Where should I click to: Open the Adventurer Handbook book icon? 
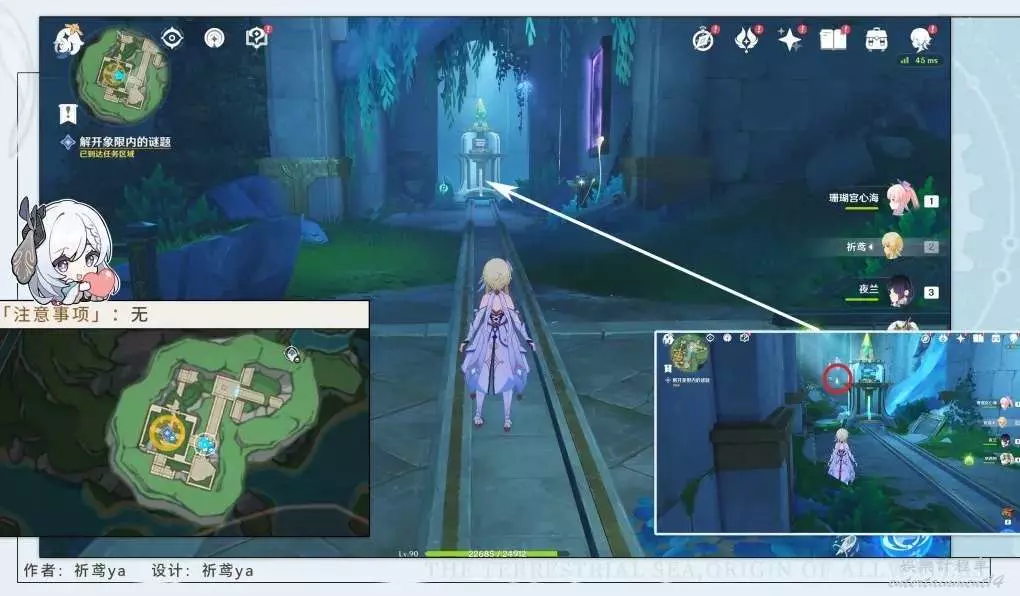pos(833,40)
